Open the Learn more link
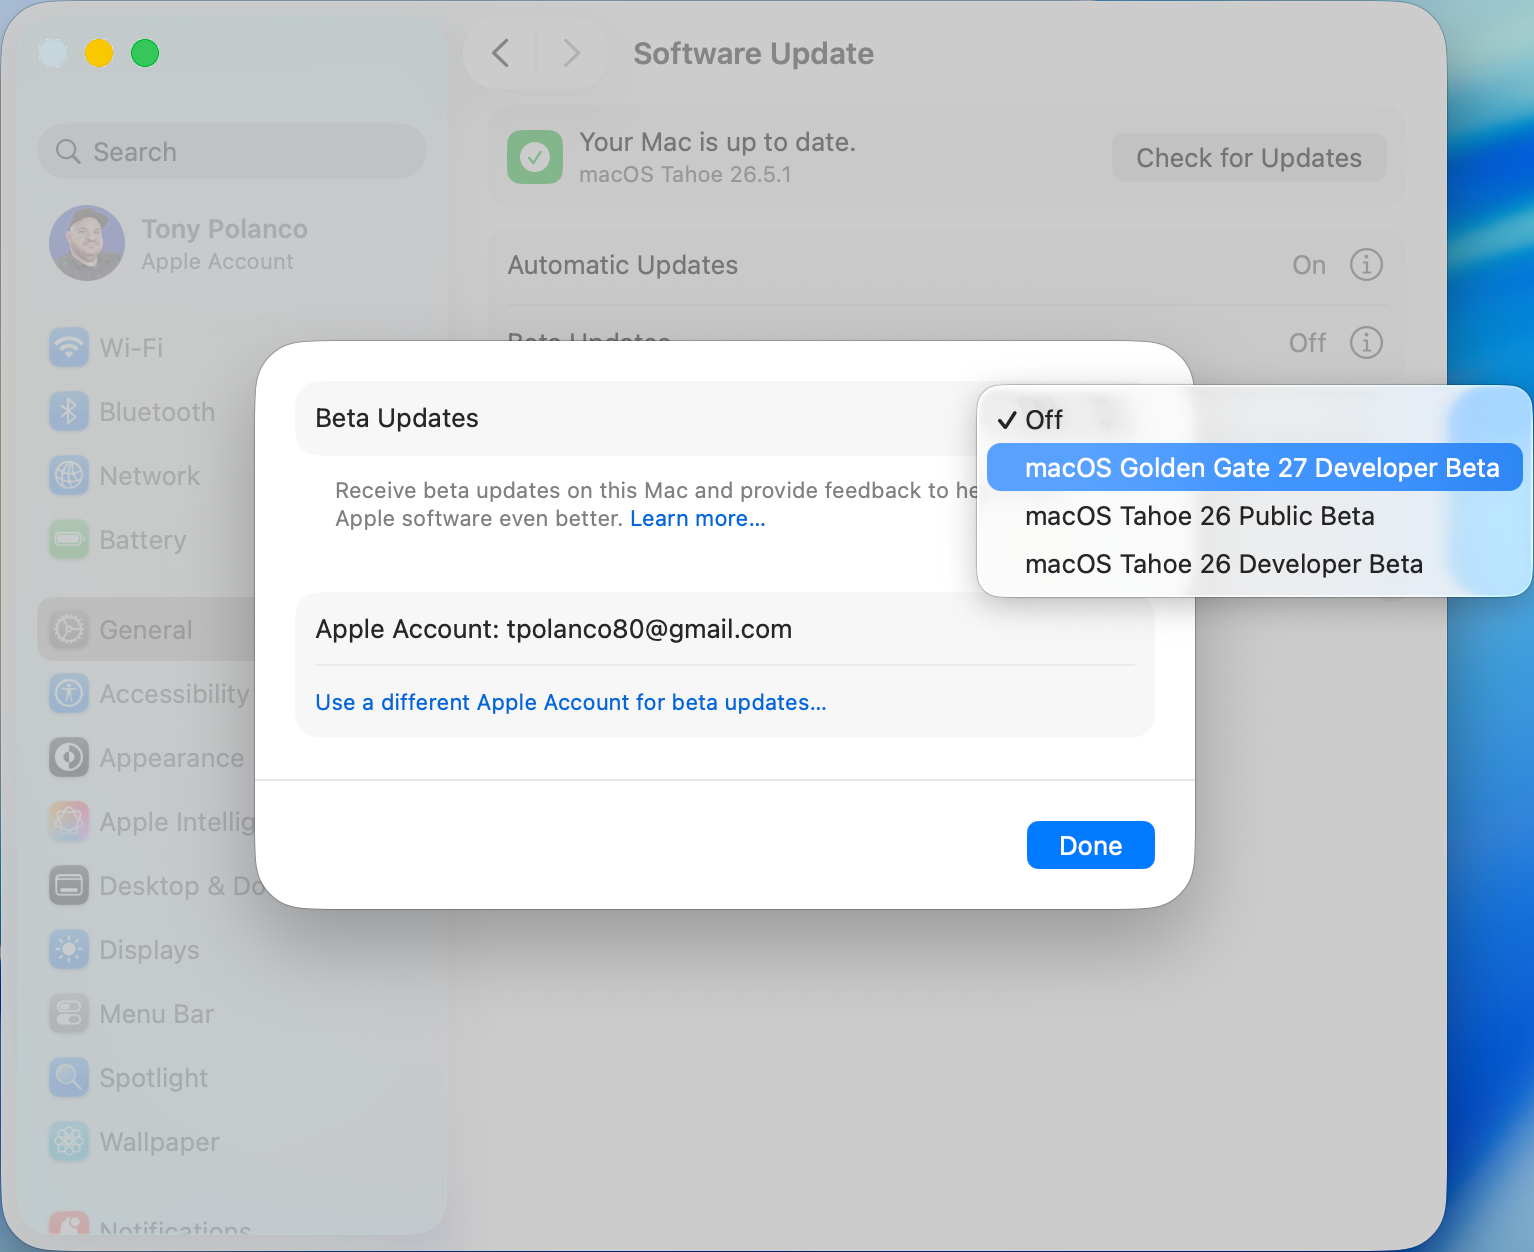The image size is (1534, 1252). (x=697, y=519)
